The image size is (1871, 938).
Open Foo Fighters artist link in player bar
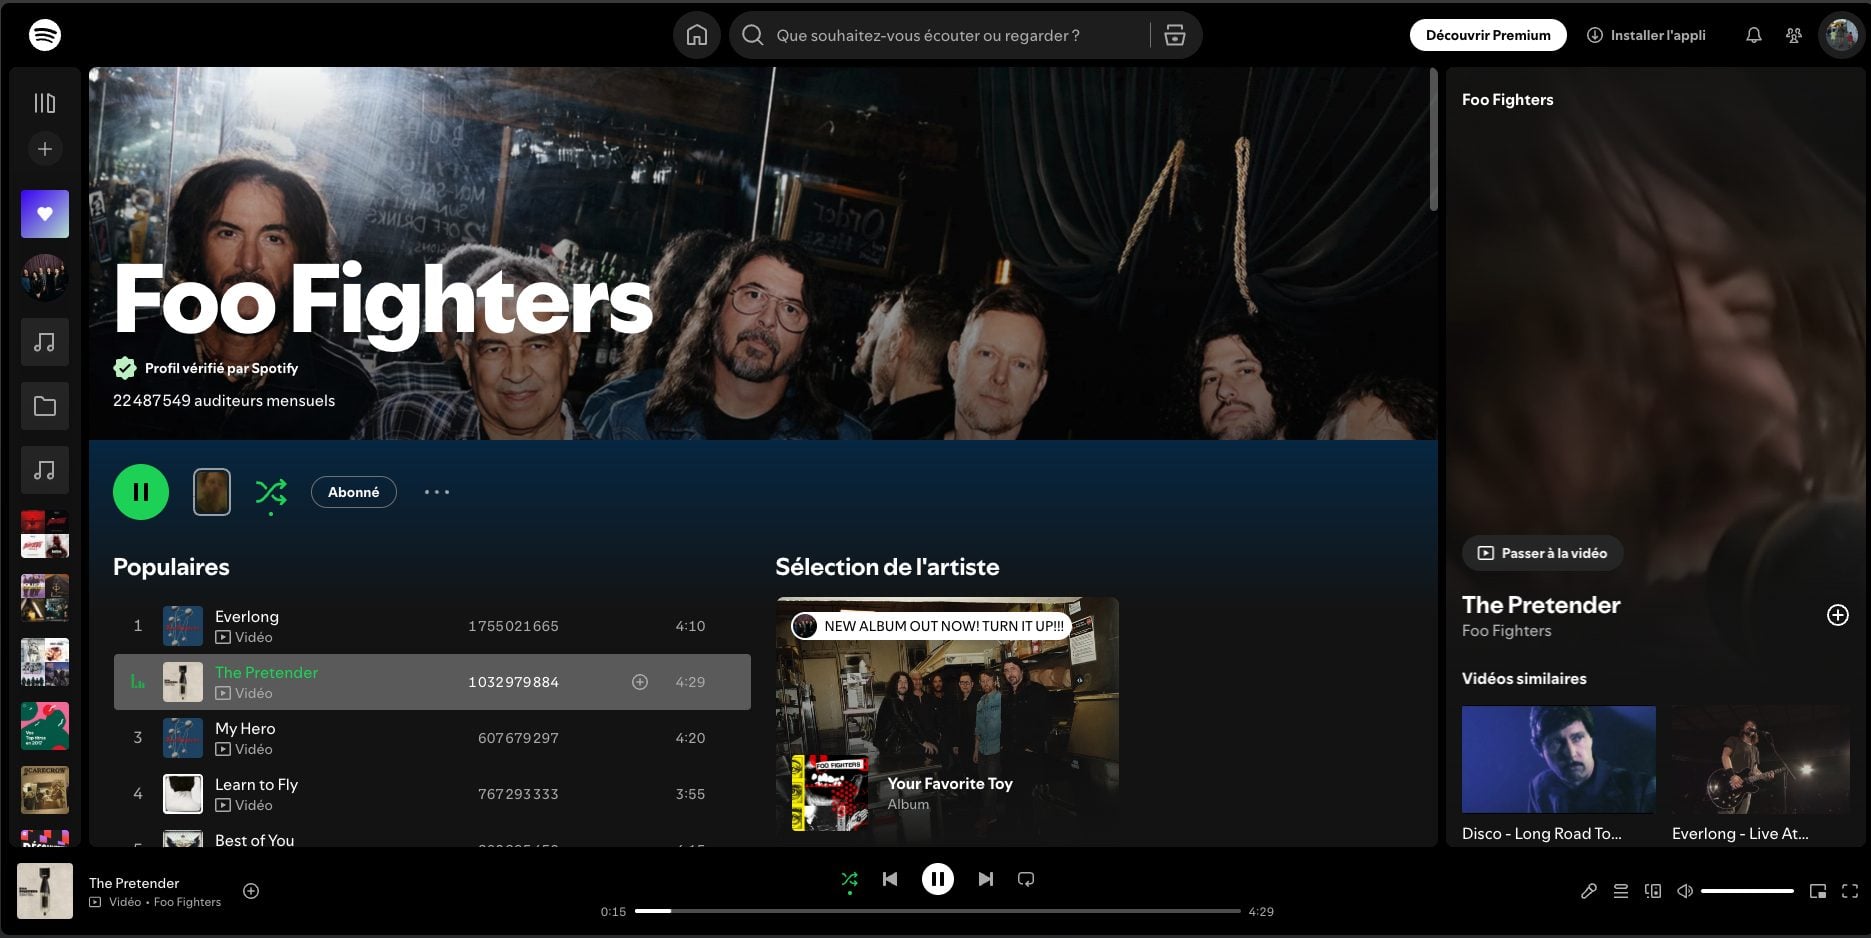pos(187,902)
